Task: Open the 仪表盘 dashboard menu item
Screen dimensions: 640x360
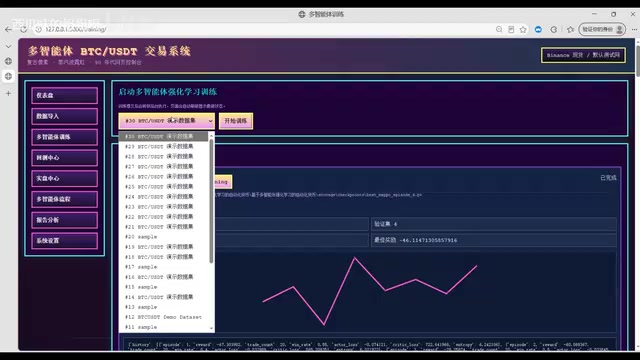Action: point(64,96)
